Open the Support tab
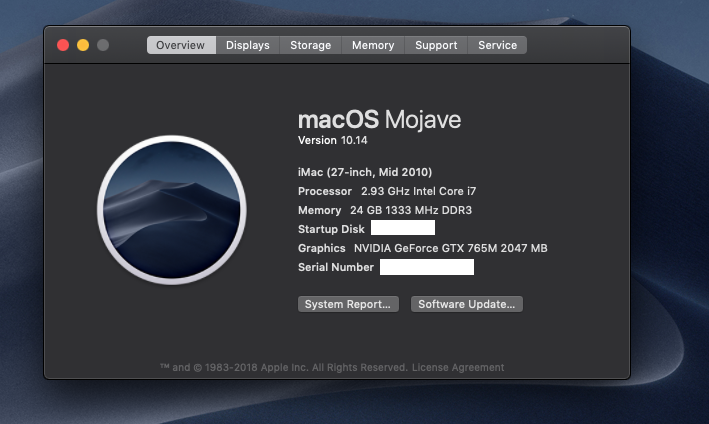Viewport: 709px width, 424px height. pyautogui.click(x=436, y=45)
